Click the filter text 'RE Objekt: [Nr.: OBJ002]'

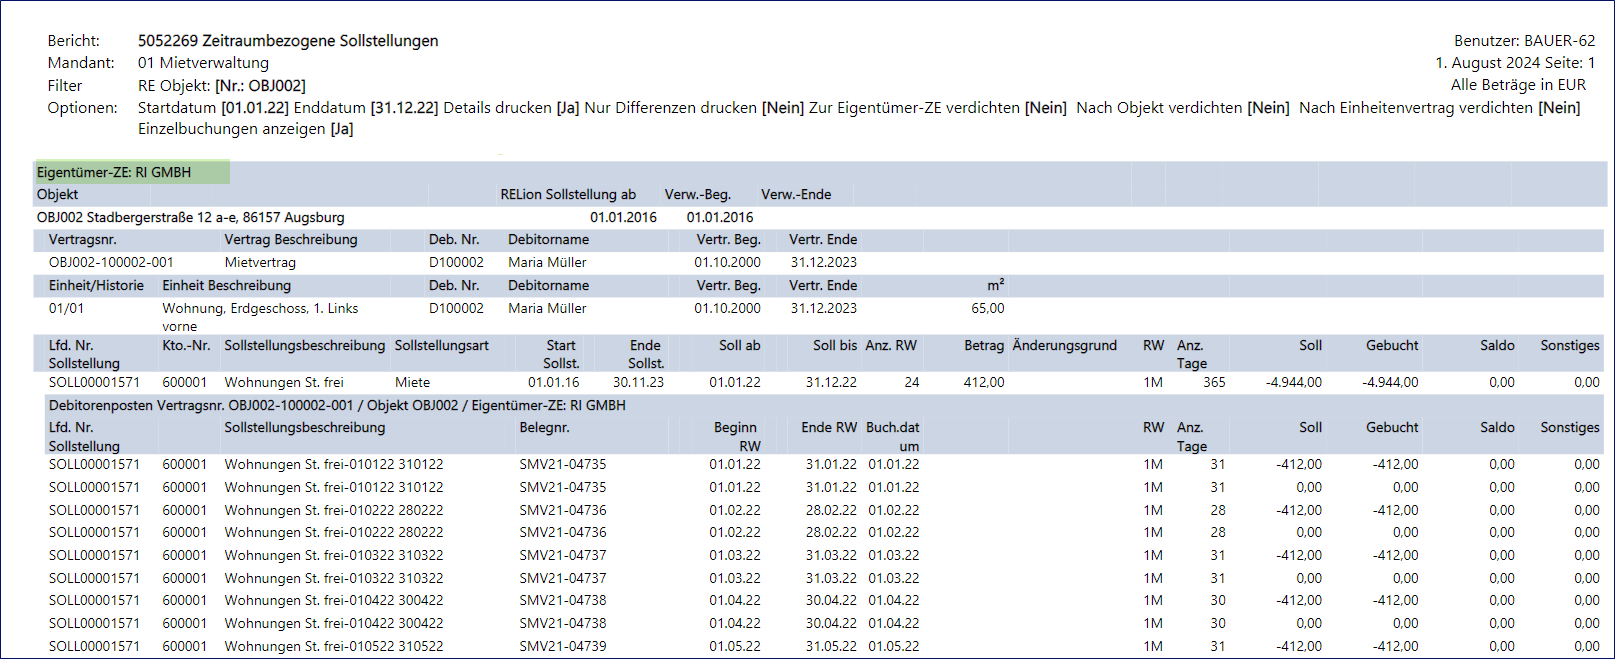222,86
